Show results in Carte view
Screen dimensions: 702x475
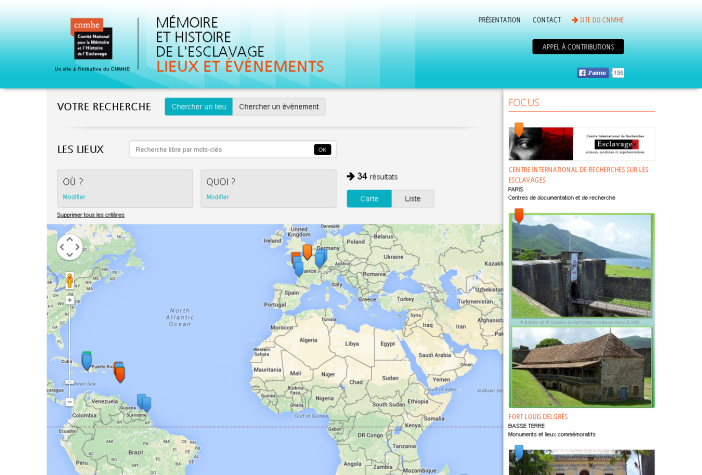(x=369, y=199)
